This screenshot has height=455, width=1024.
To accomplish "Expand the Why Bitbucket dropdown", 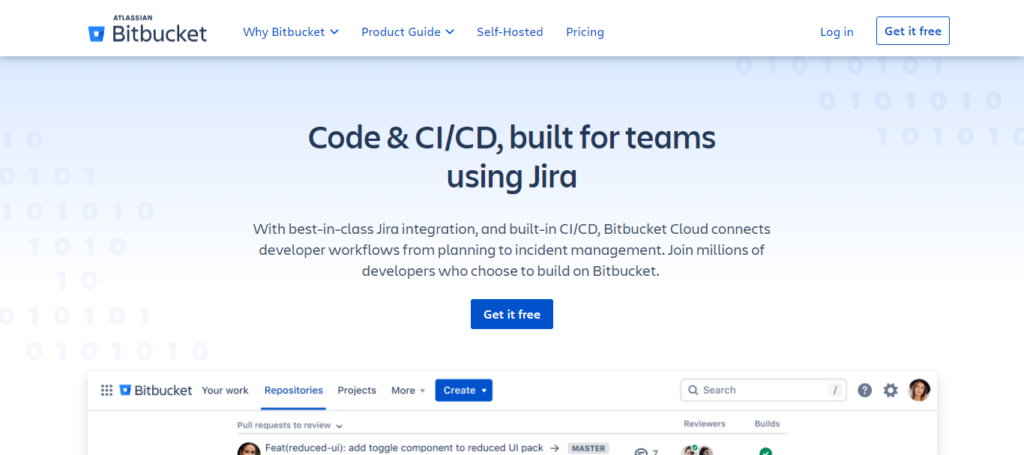I will pos(290,32).
